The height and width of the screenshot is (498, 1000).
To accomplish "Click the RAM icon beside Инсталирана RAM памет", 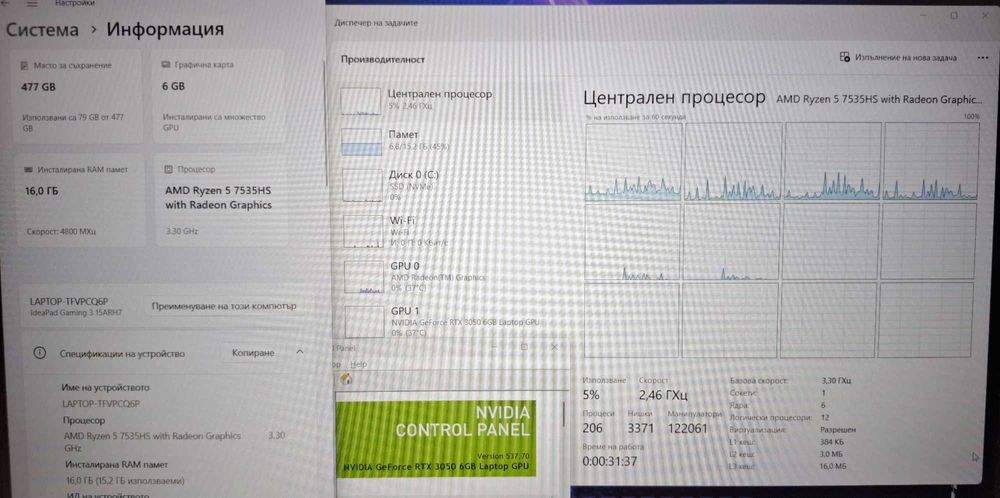I will pyautogui.click(x=28, y=170).
